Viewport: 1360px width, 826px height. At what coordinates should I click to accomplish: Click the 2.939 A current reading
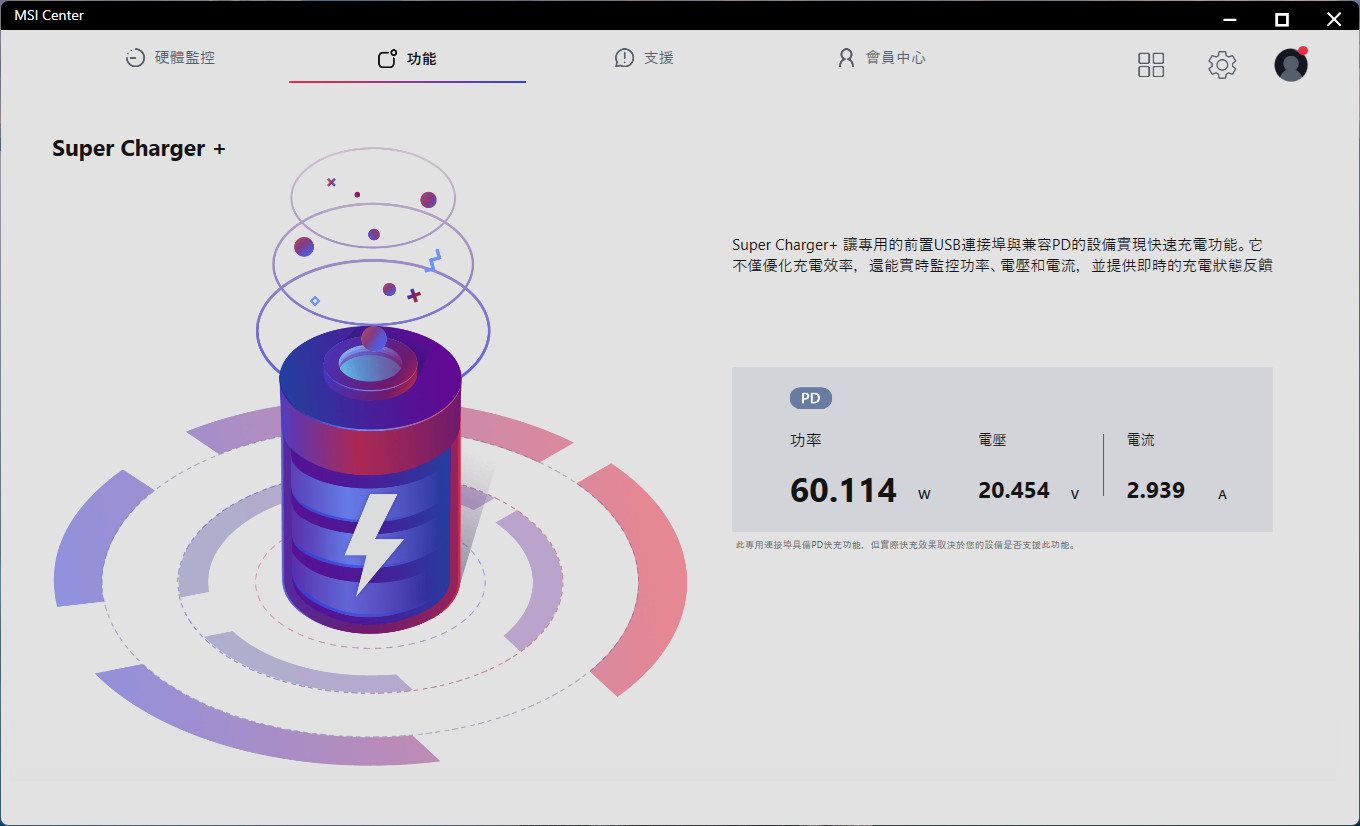point(1155,491)
